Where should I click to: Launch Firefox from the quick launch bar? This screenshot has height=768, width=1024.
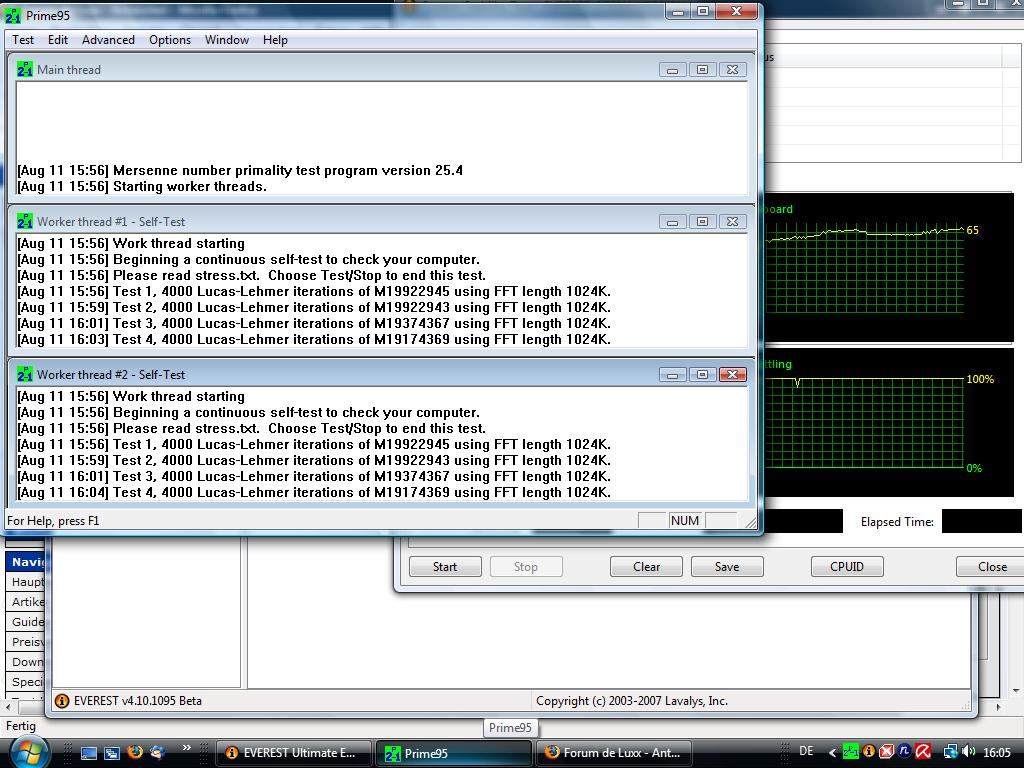coord(135,752)
